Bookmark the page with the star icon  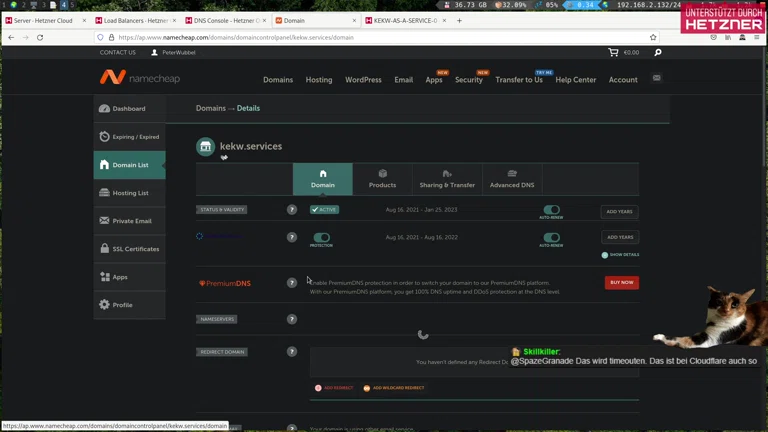(653, 37)
